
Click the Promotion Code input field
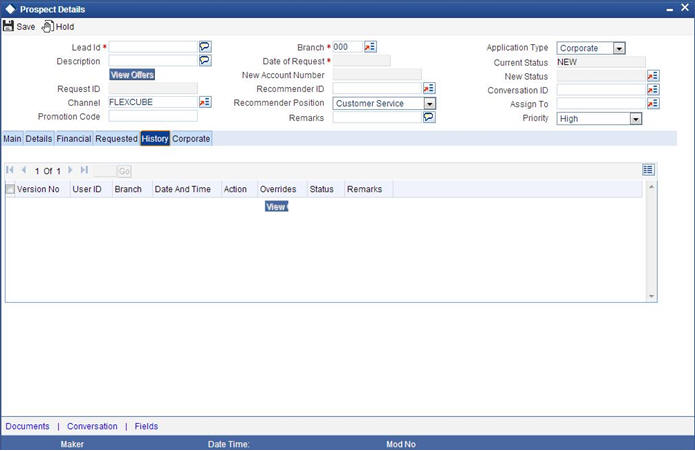(x=153, y=116)
